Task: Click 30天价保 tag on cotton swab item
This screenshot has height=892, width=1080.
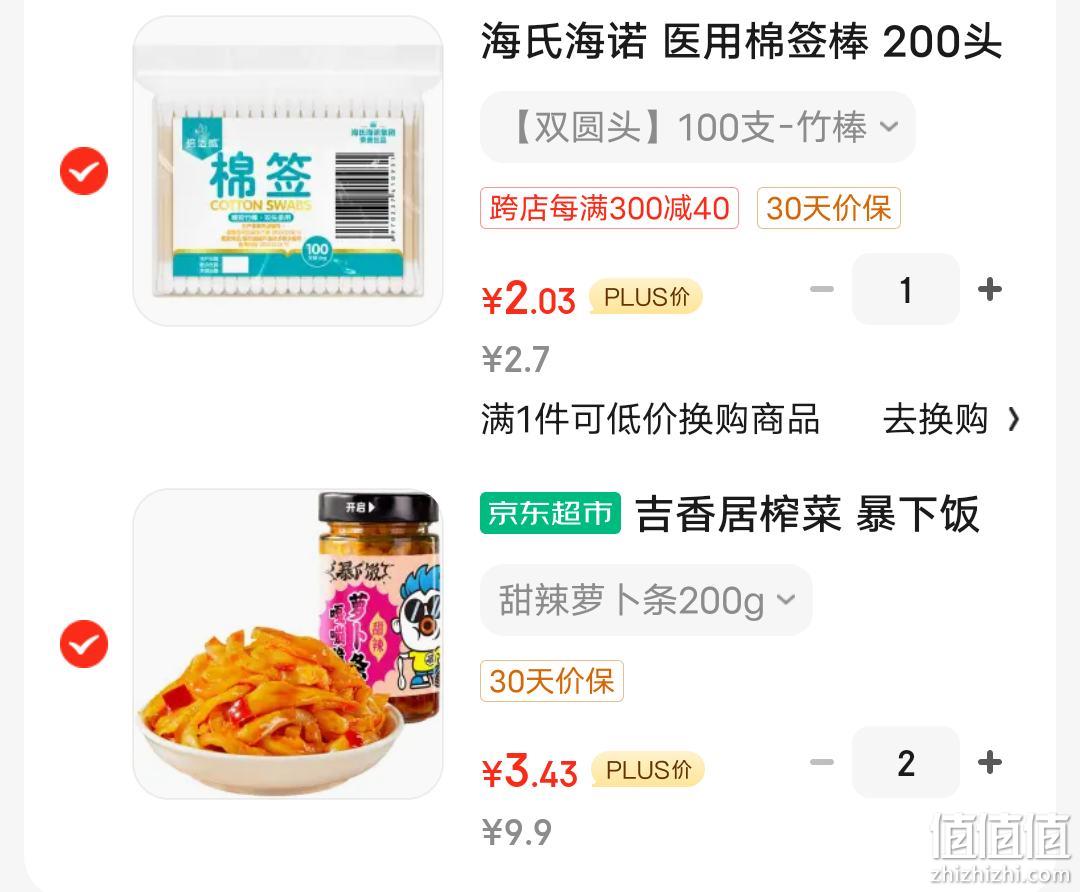Action: [829, 208]
